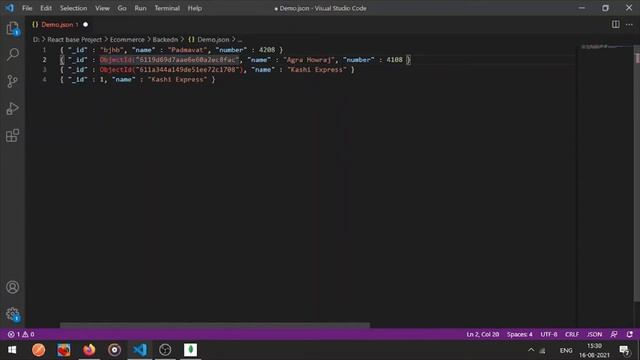Open the File menu
The width and height of the screenshot is (640, 360).
point(27,8)
